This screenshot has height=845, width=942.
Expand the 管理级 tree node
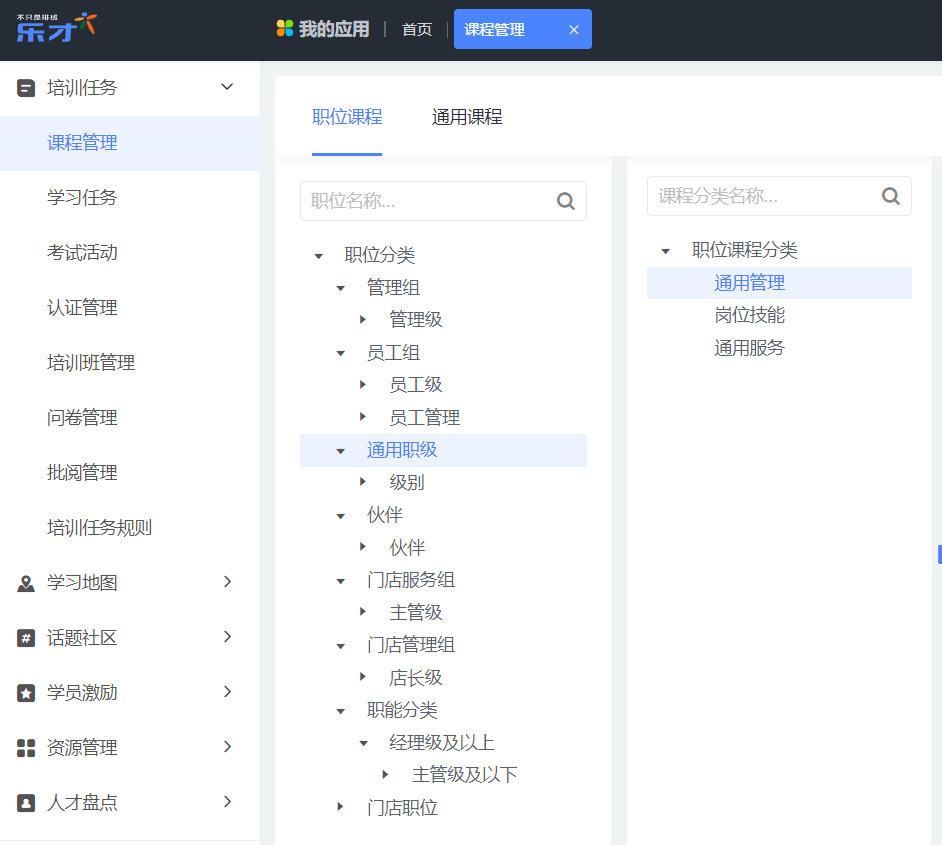[x=363, y=320]
